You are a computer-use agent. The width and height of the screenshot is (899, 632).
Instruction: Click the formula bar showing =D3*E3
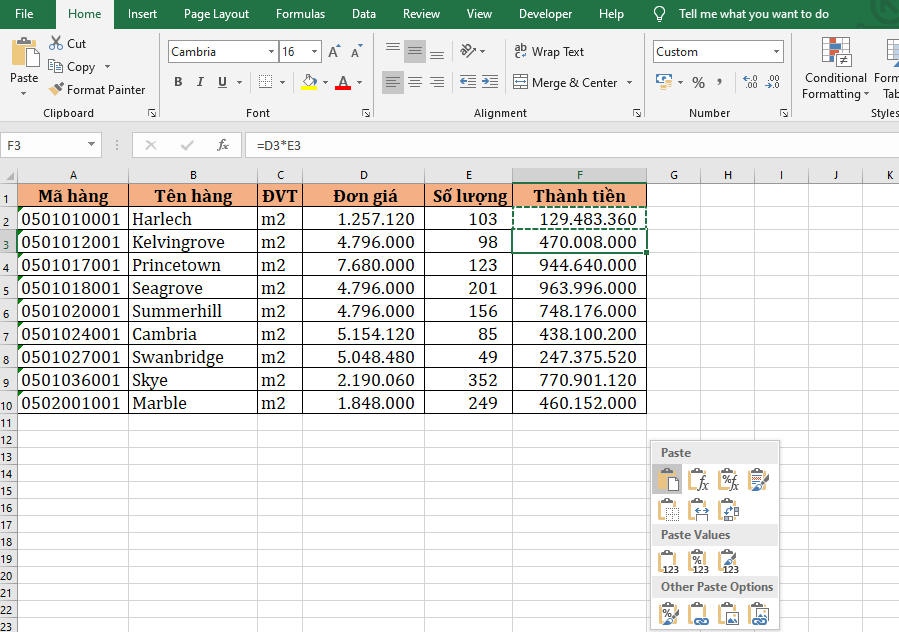pos(570,146)
